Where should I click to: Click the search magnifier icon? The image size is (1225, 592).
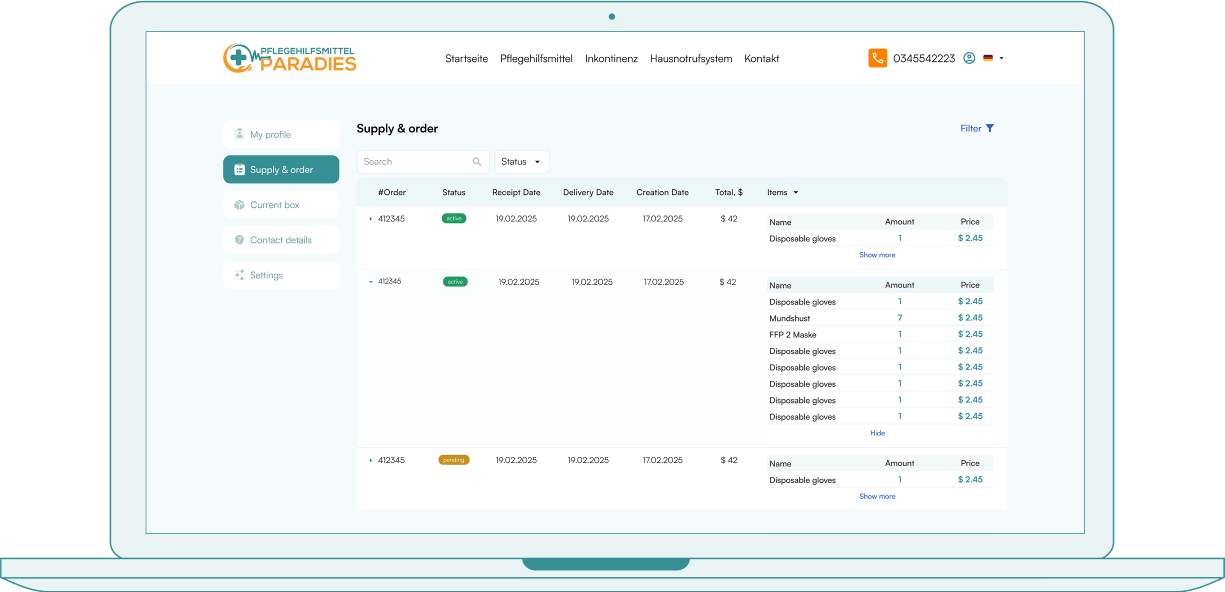pyautogui.click(x=477, y=161)
